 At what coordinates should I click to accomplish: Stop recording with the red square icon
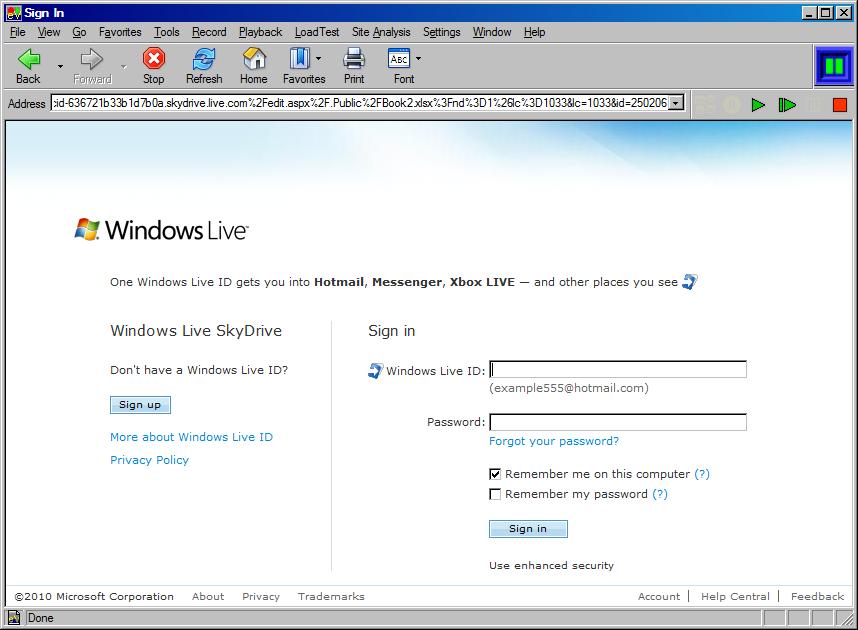[840, 103]
